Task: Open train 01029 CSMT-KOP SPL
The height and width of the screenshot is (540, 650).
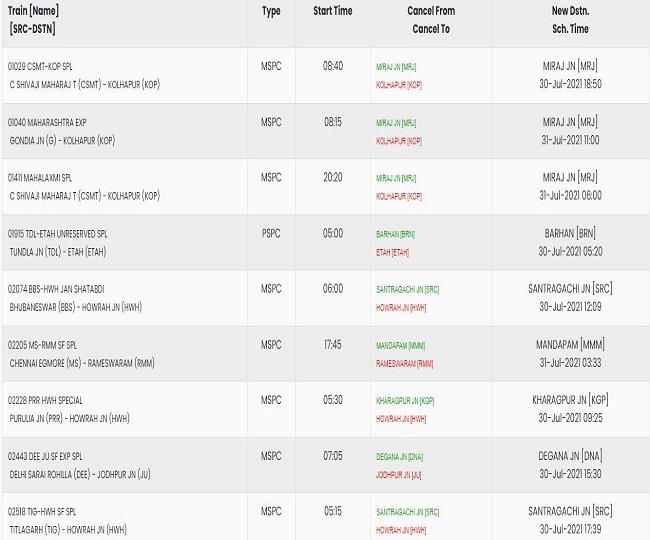Action: [40, 66]
